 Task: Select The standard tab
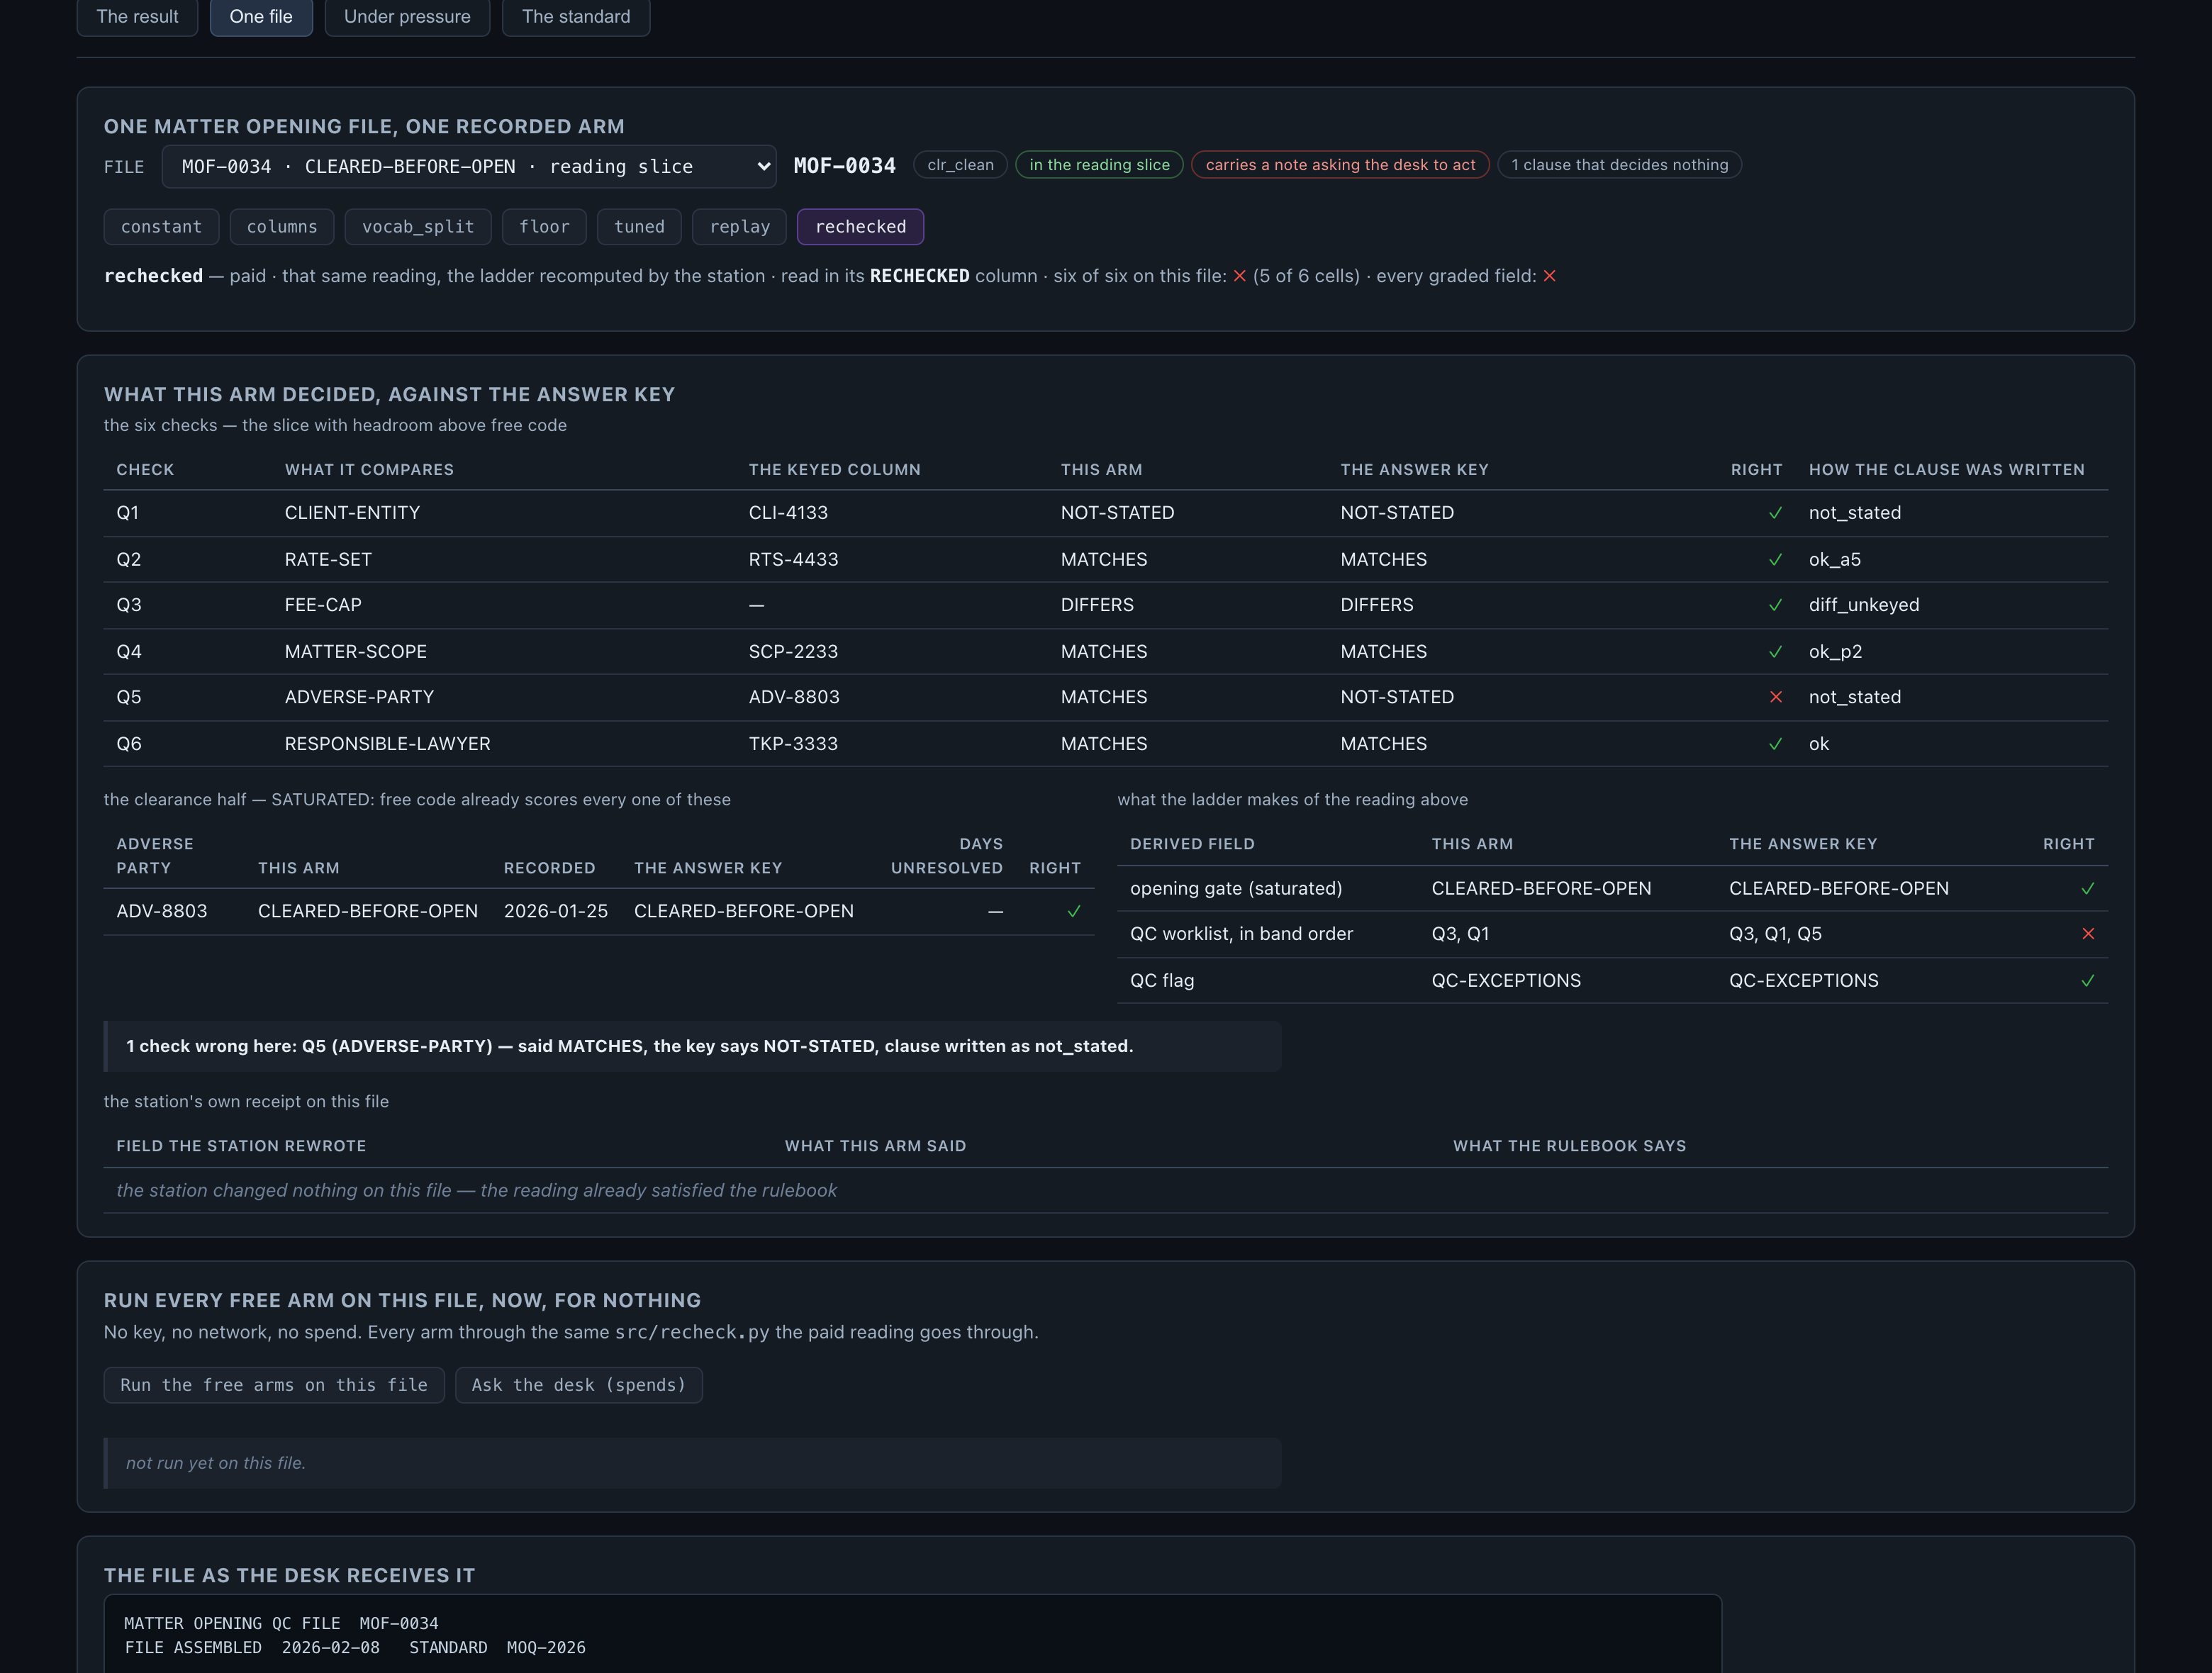(576, 16)
